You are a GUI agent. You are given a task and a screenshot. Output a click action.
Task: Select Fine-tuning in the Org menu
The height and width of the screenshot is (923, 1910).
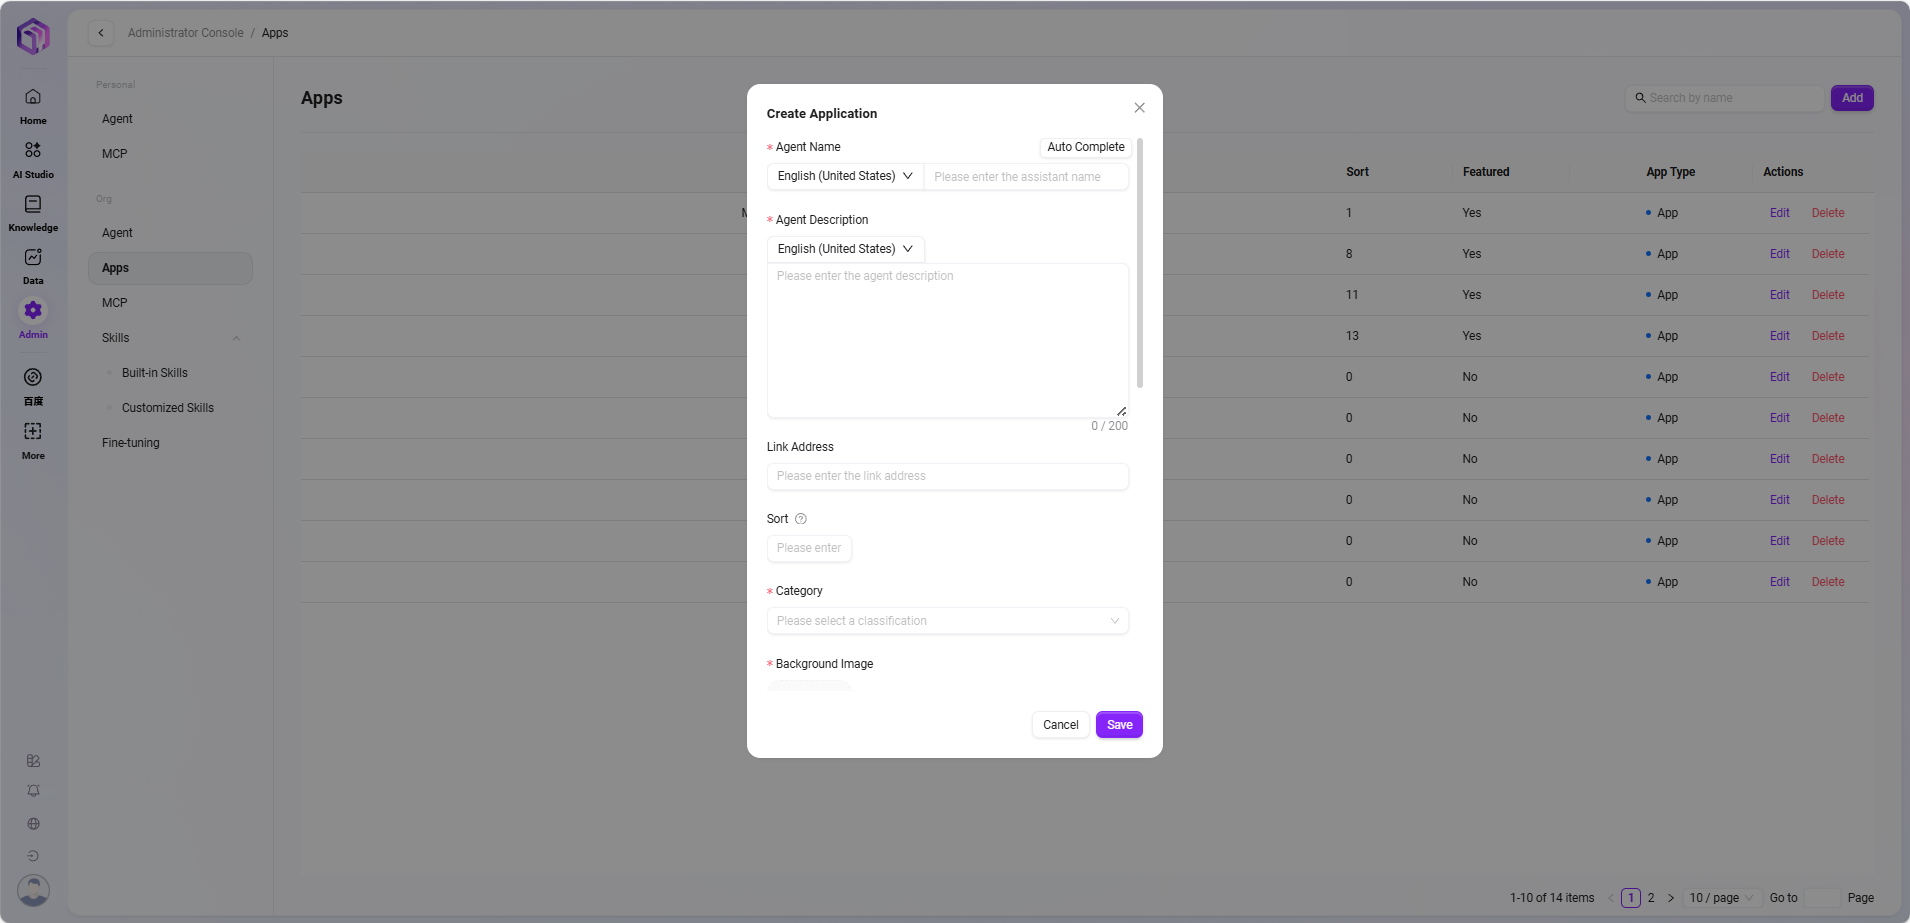131,443
